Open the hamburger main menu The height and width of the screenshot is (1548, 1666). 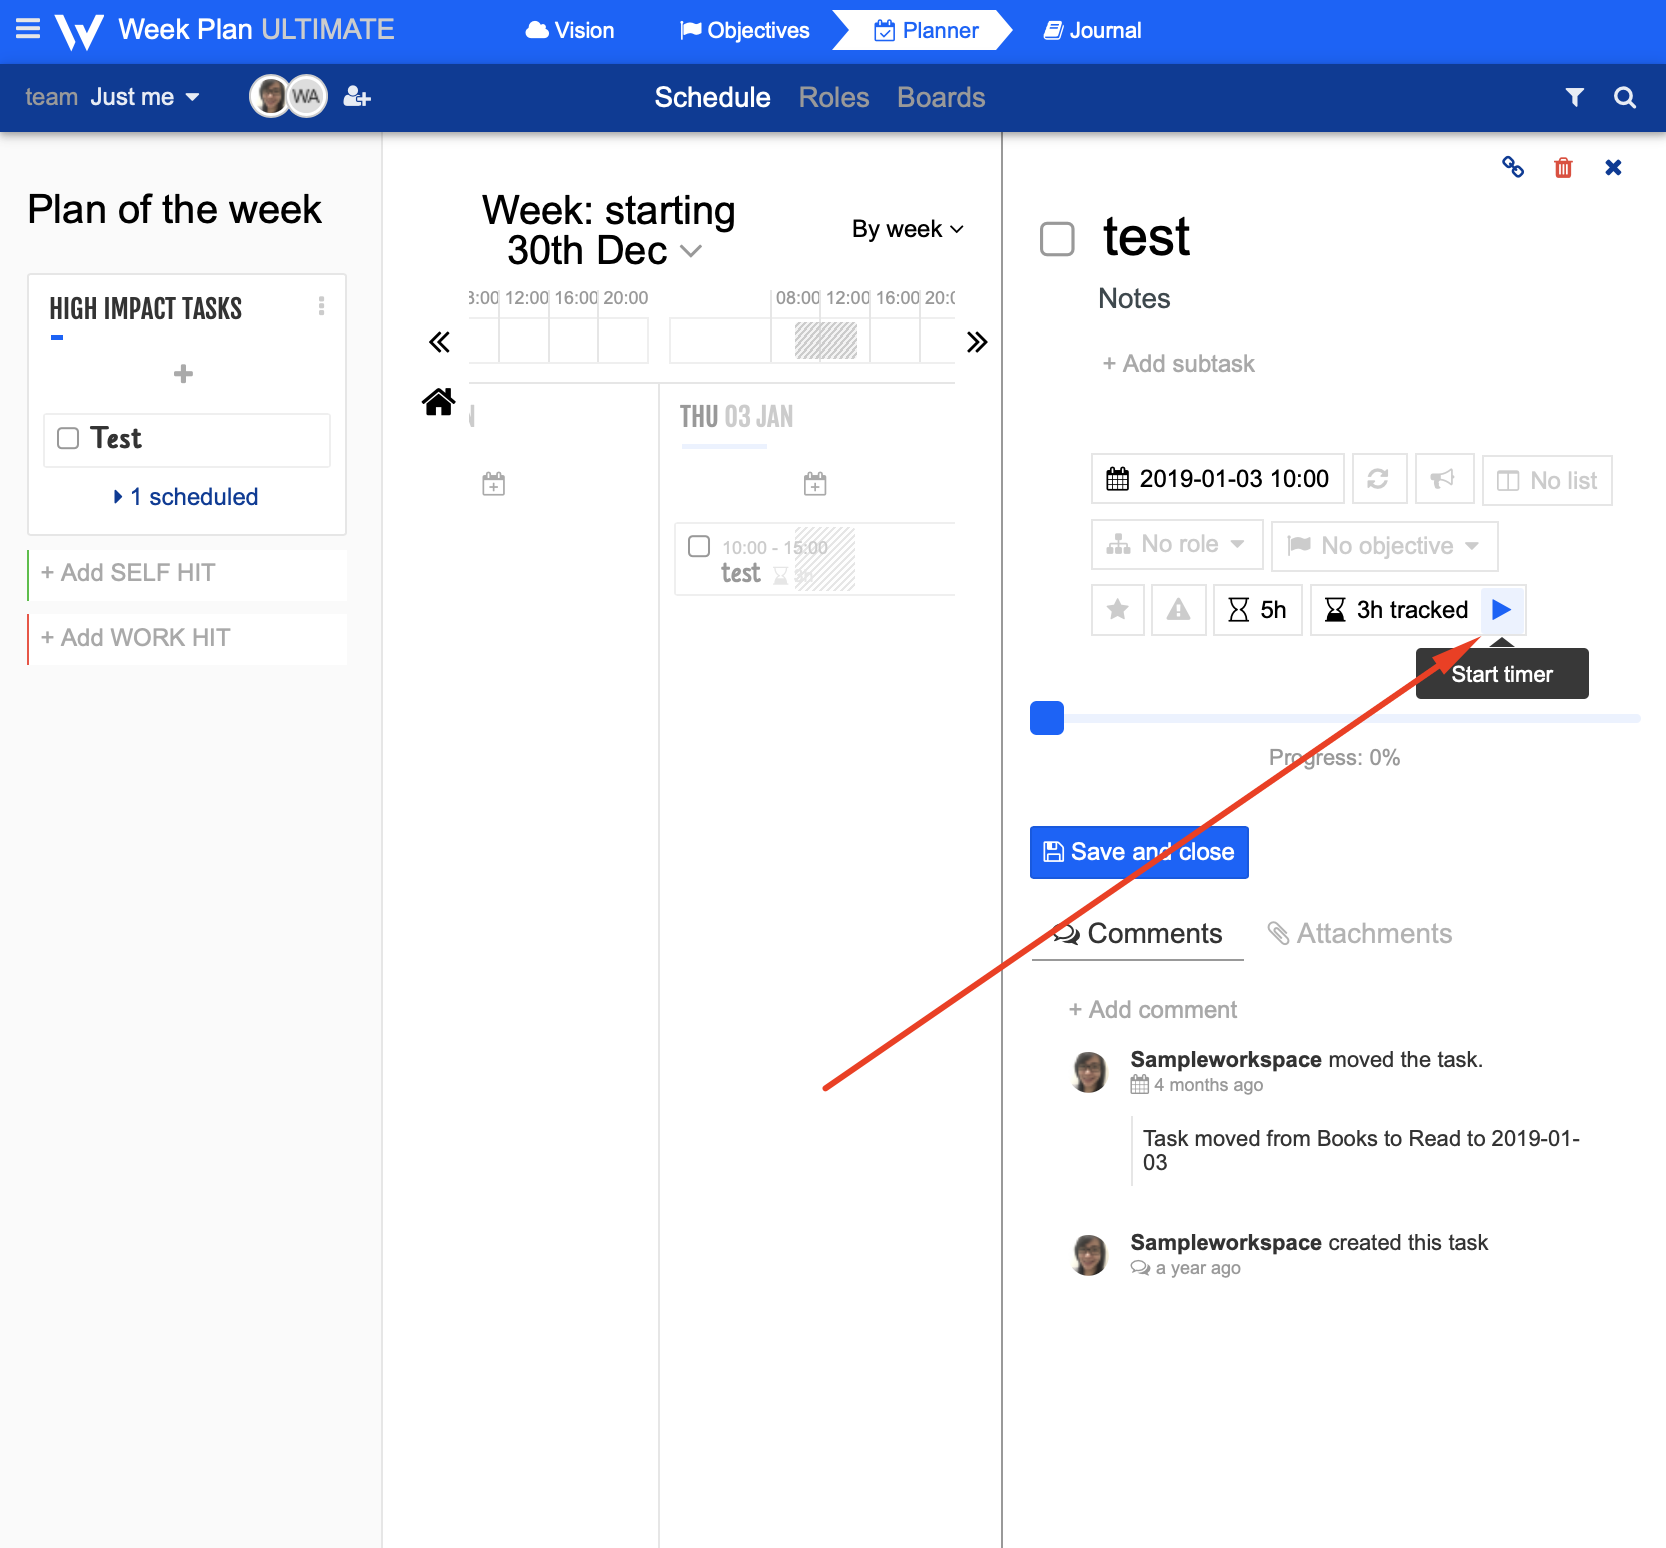28,29
